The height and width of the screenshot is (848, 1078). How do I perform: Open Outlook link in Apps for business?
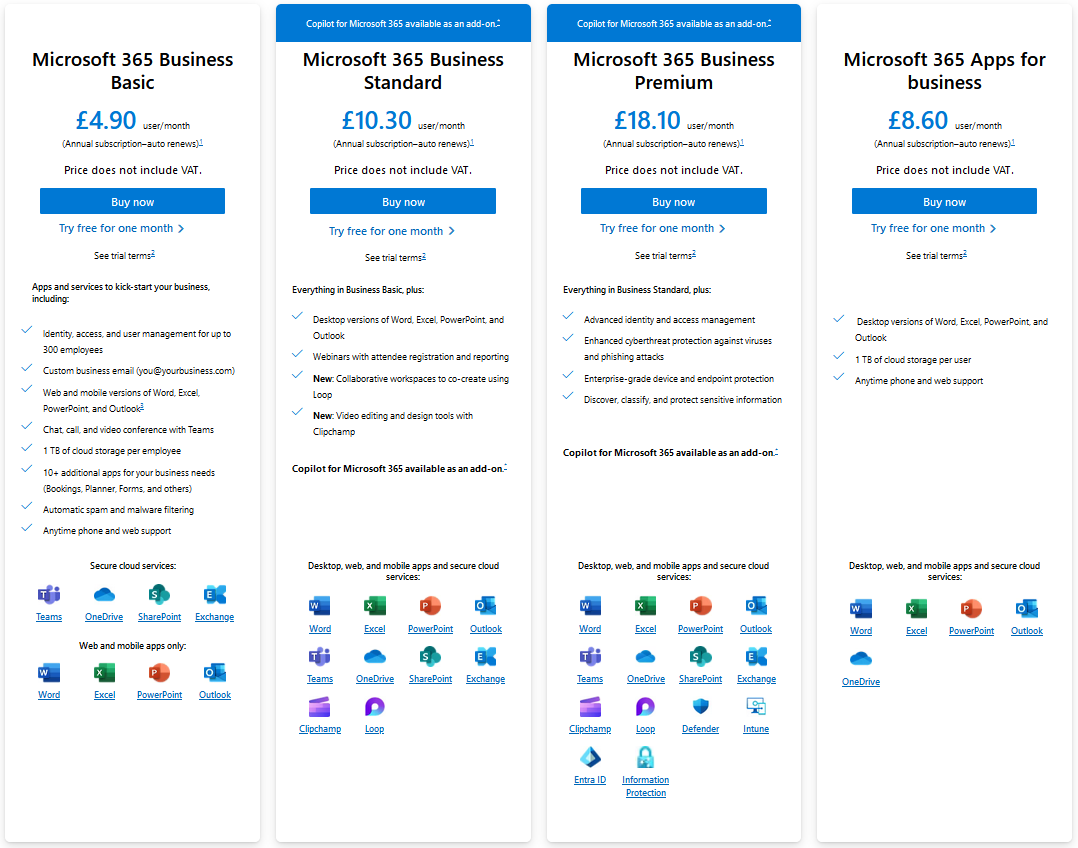[x=1027, y=631]
